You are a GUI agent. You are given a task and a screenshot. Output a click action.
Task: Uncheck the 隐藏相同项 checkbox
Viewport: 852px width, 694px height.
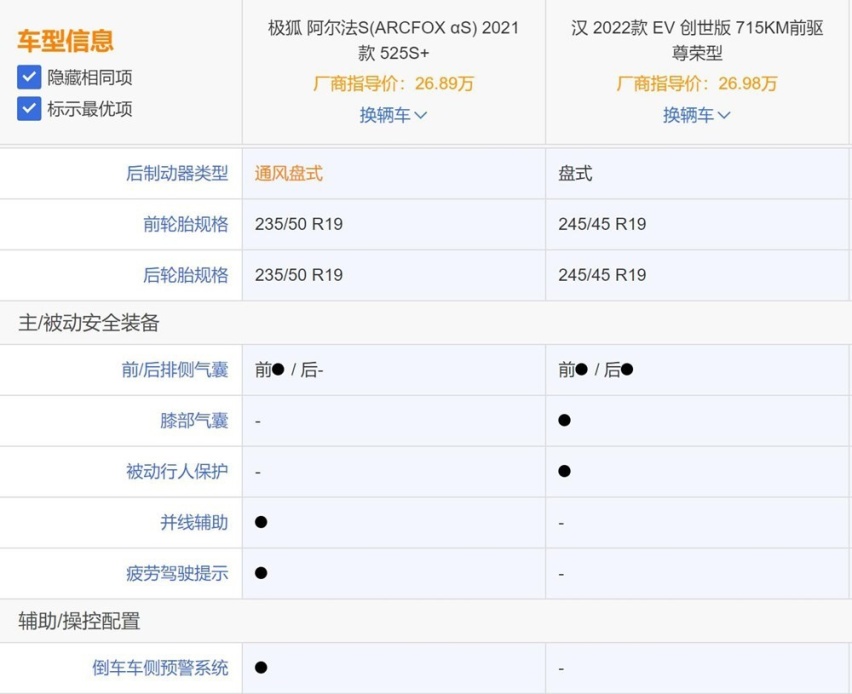point(29,77)
